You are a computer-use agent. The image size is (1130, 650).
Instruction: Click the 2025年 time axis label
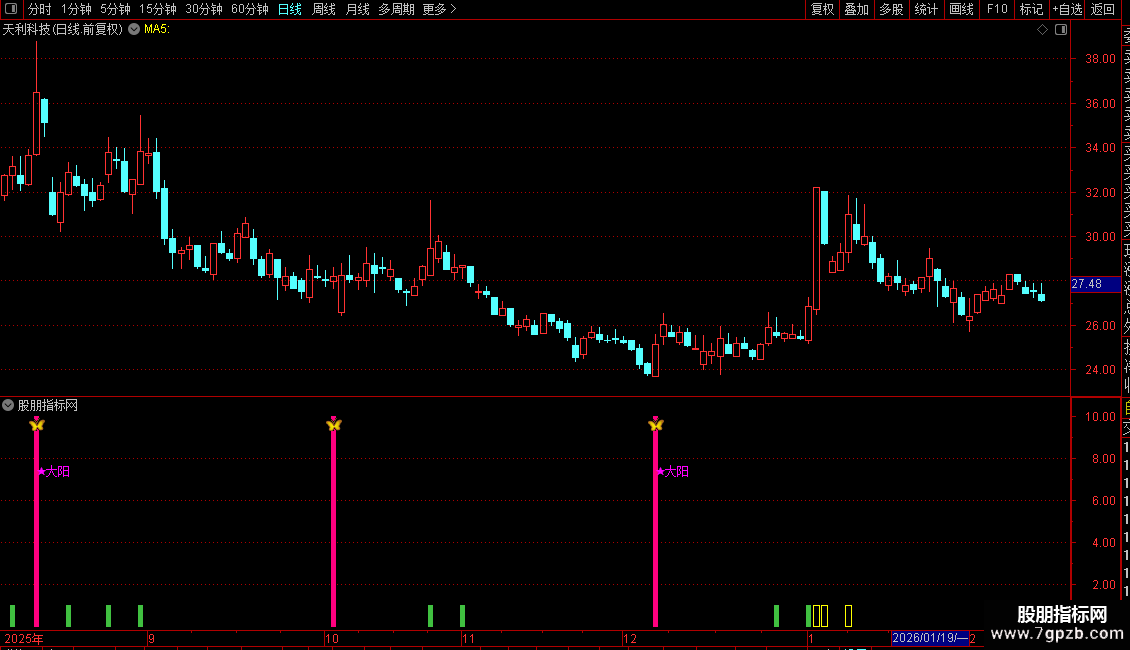pyautogui.click(x=24, y=638)
